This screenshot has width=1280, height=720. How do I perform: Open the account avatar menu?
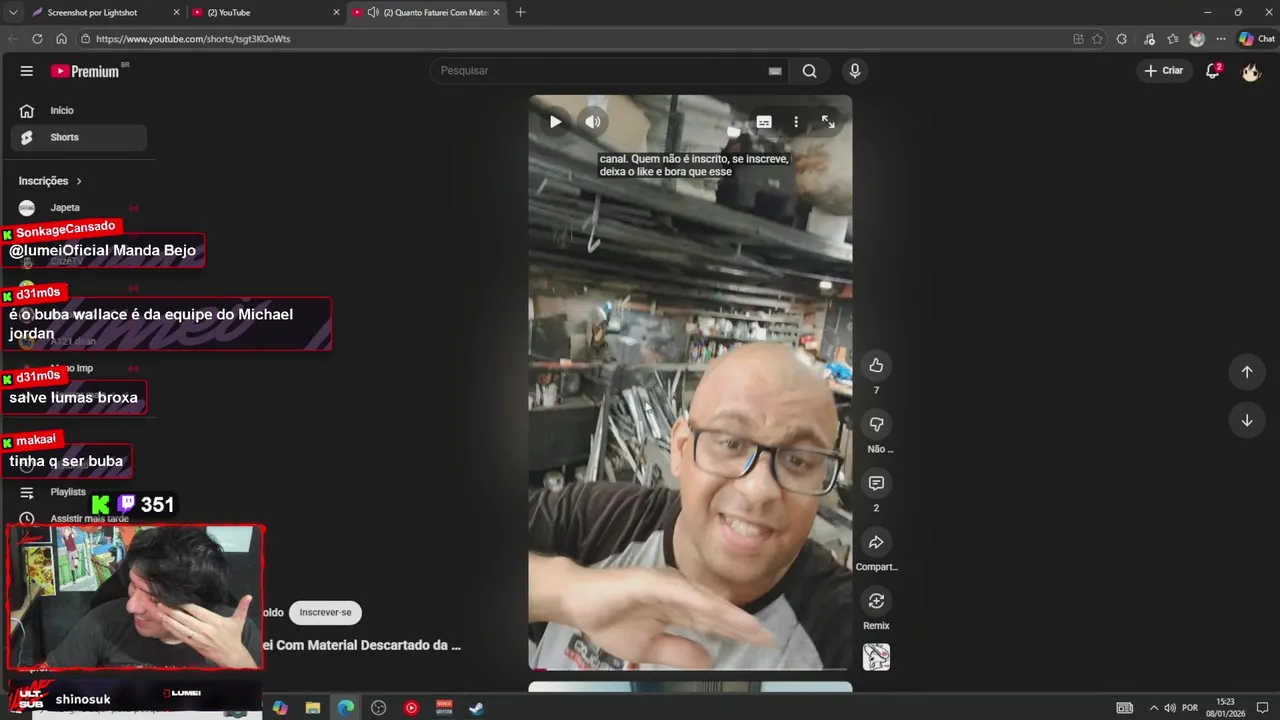pyautogui.click(x=1250, y=71)
